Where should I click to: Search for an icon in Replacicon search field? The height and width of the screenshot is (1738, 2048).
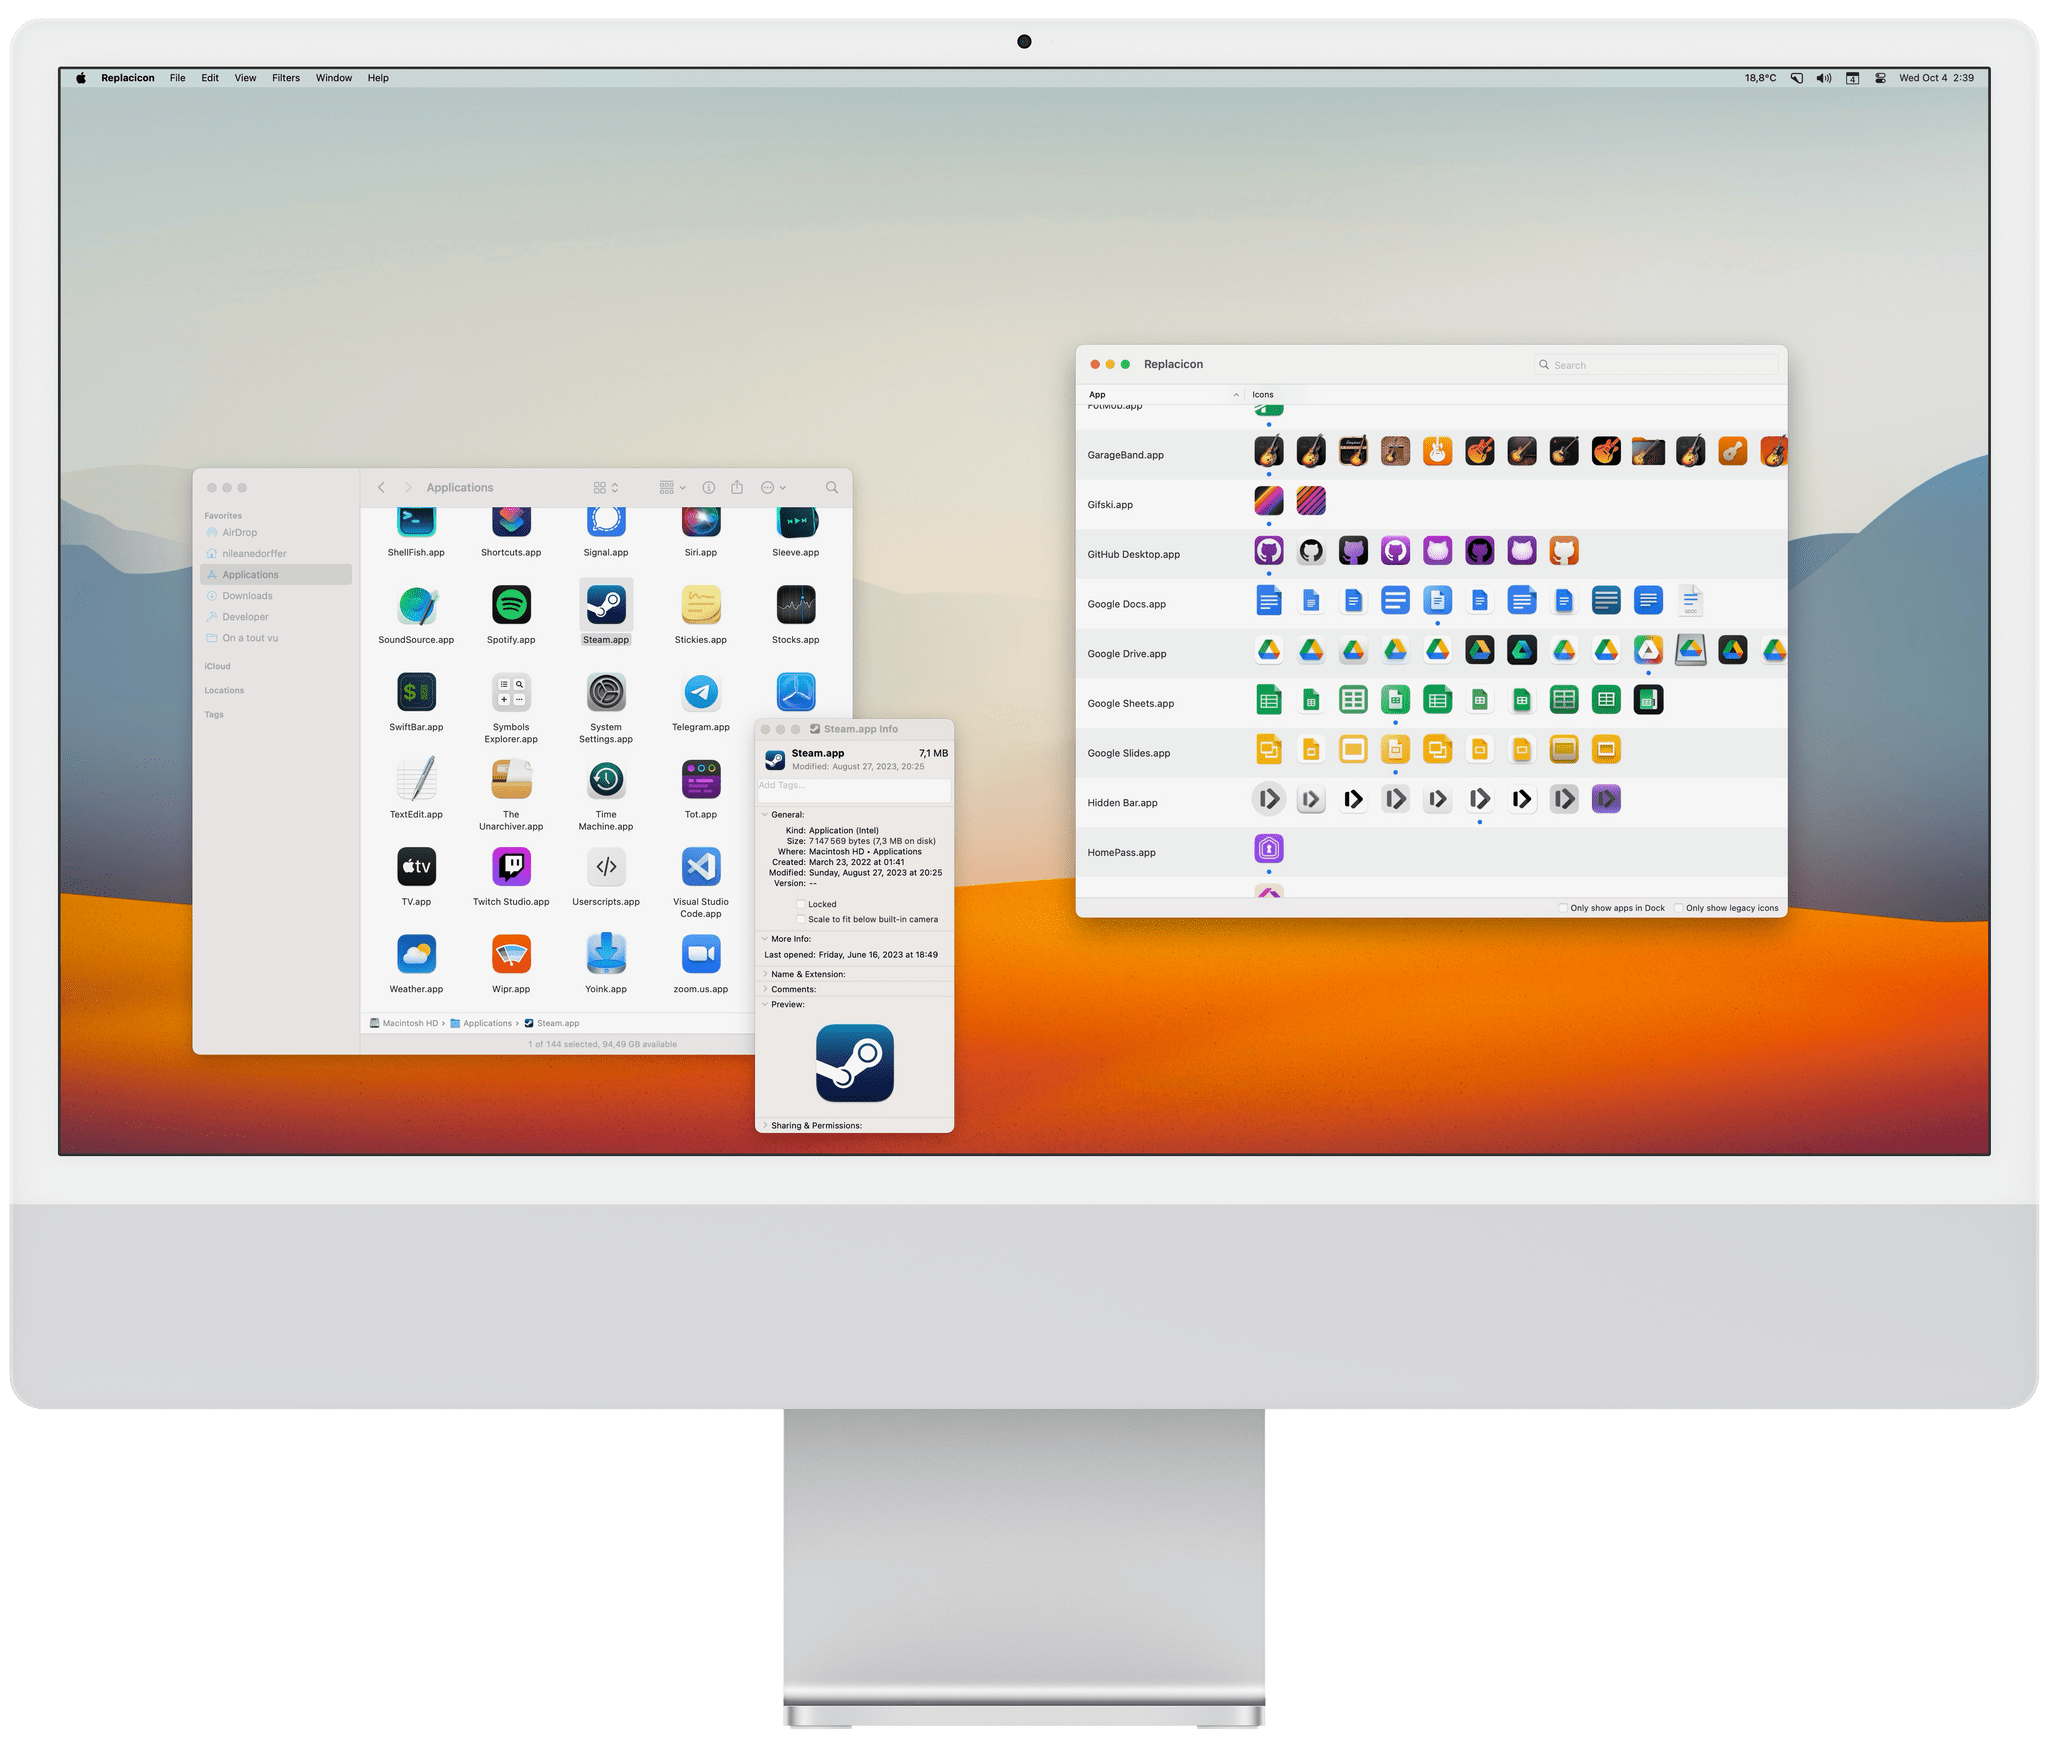pos(1655,364)
